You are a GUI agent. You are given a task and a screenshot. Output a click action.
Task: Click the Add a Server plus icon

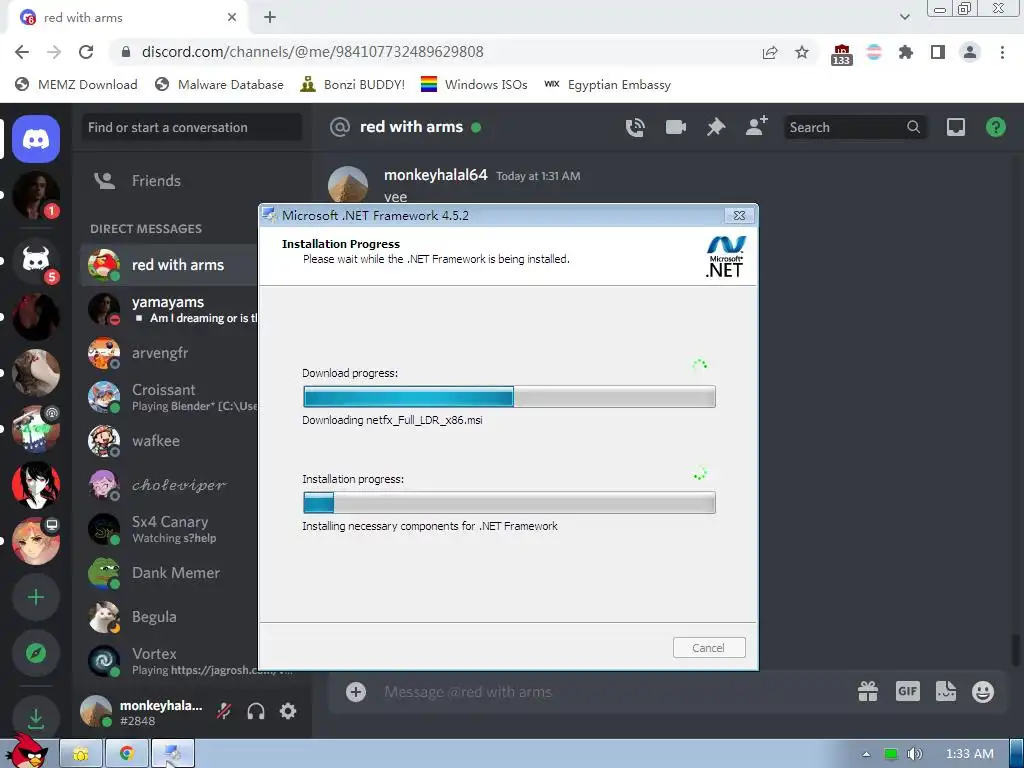point(36,597)
